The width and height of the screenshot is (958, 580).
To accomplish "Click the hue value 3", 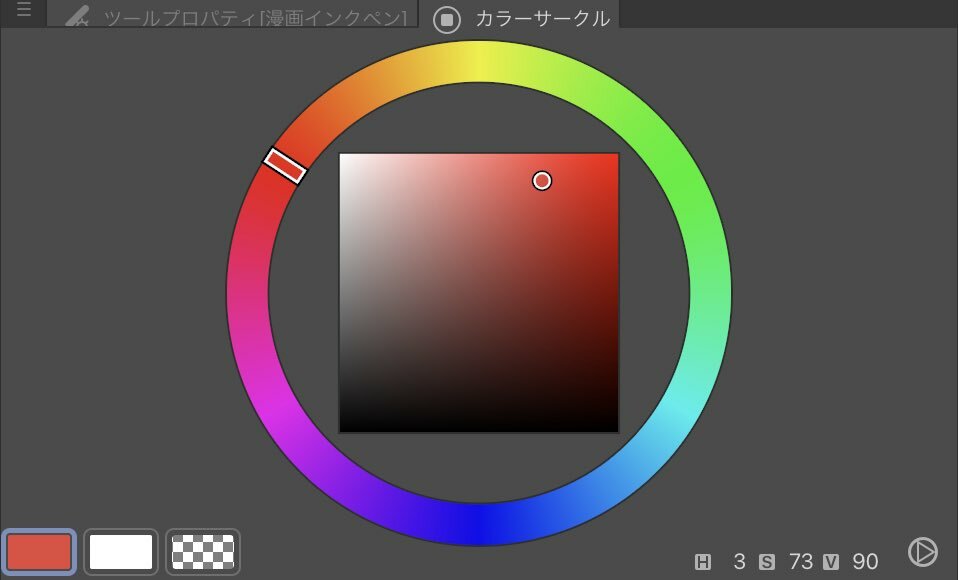I will click(739, 561).
